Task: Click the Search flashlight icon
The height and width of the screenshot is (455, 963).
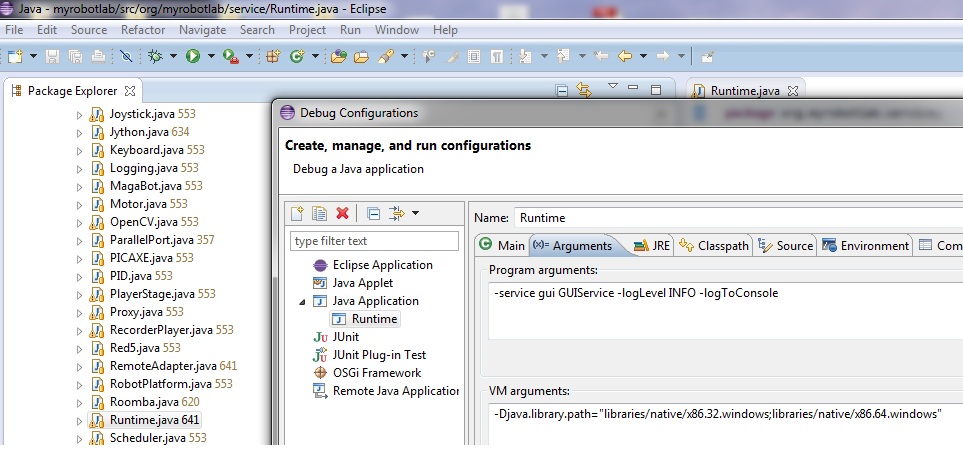Action: pos(386,56)
